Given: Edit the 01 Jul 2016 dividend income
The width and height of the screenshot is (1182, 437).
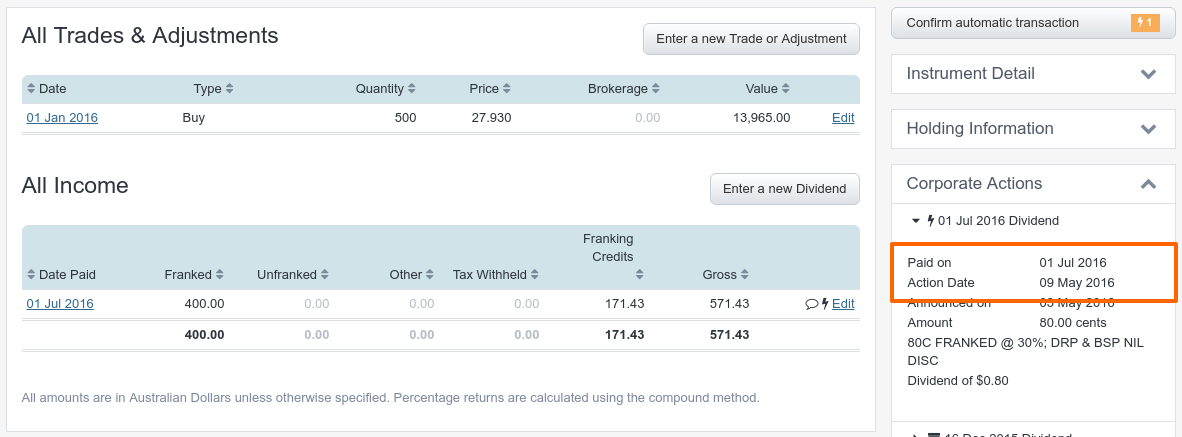Looking at the screenshot, I should pos(843,304).
